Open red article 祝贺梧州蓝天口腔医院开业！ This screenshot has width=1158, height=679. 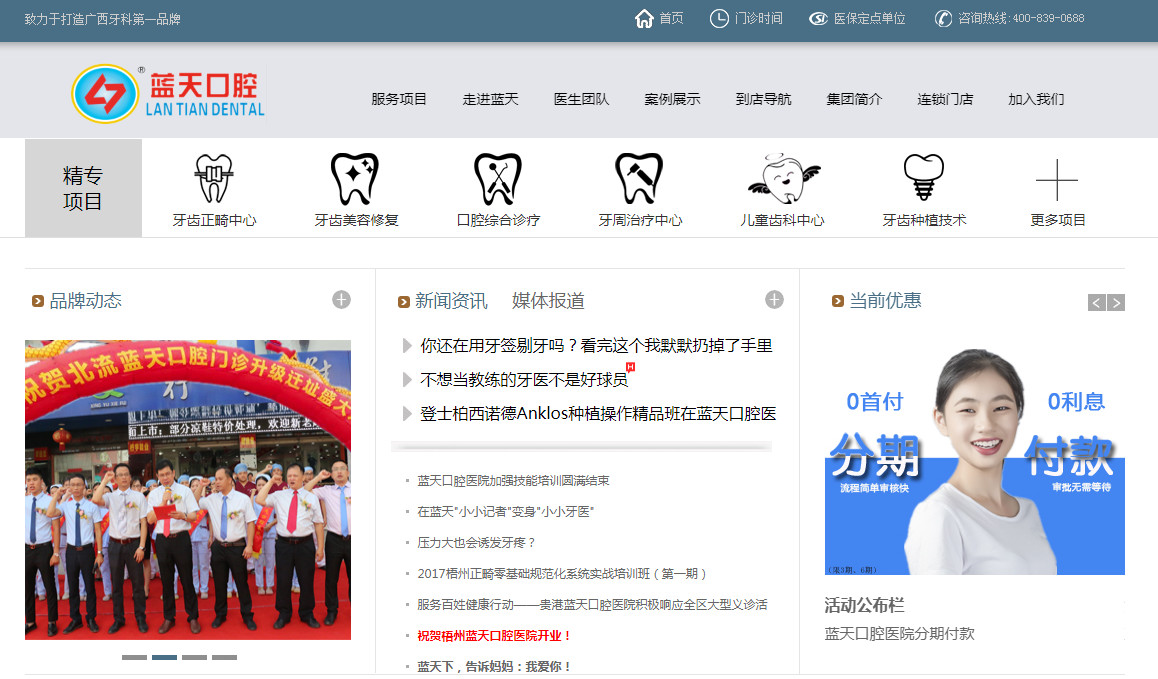pyautogui.click(x=494, y=636)
